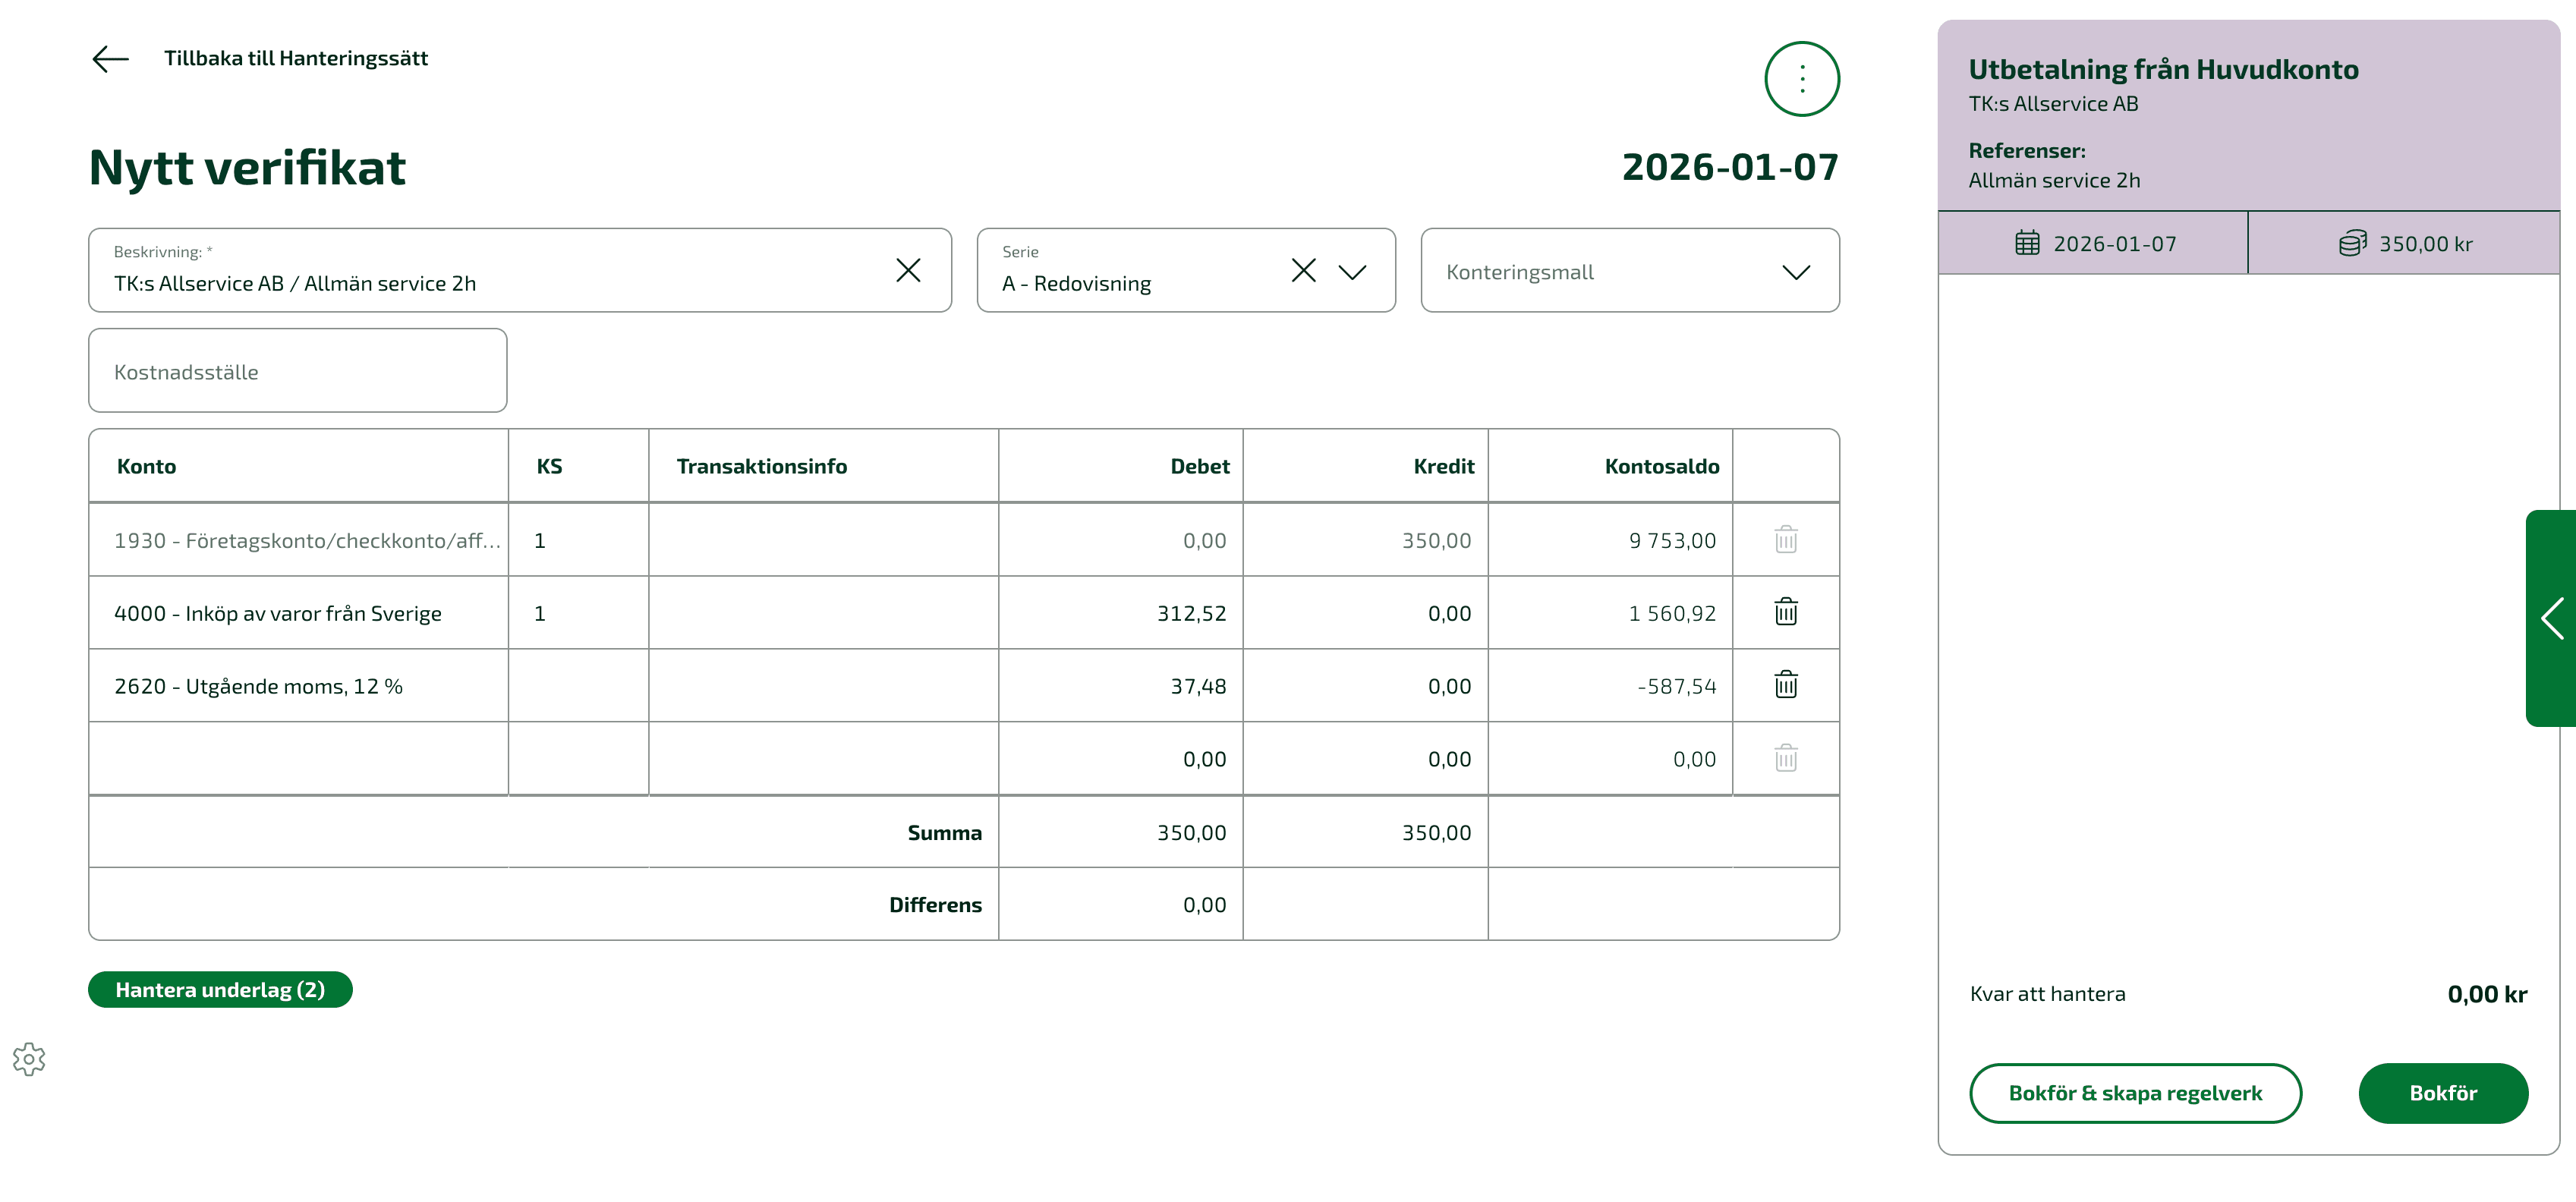Select account 2620 - Utgående moms cell
The width and height of the screenshot is (2576, 1202).
pyautogui.click(x=299, y=686)
